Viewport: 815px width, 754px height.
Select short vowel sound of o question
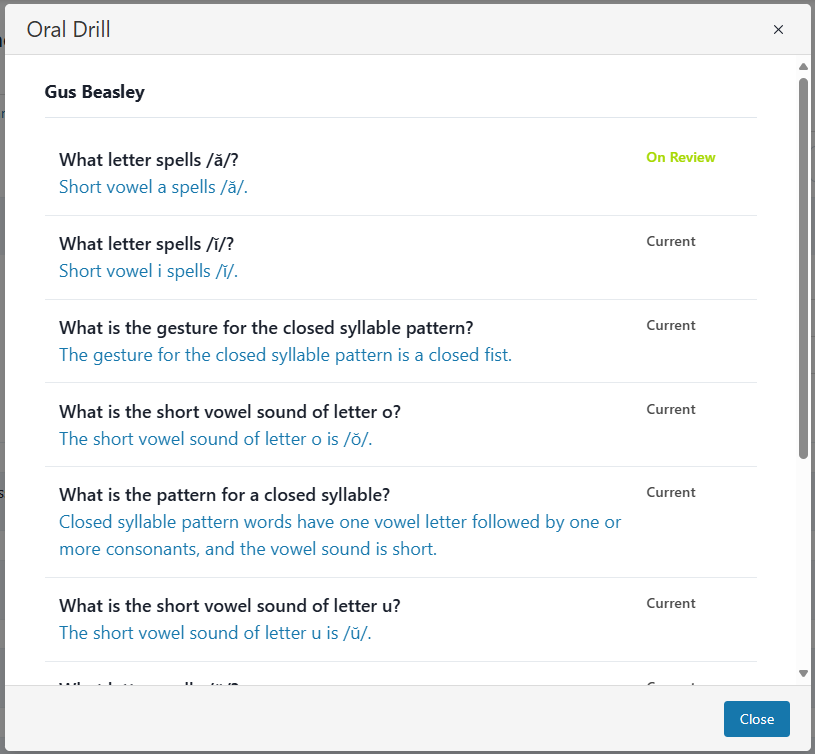coord(230,412)
